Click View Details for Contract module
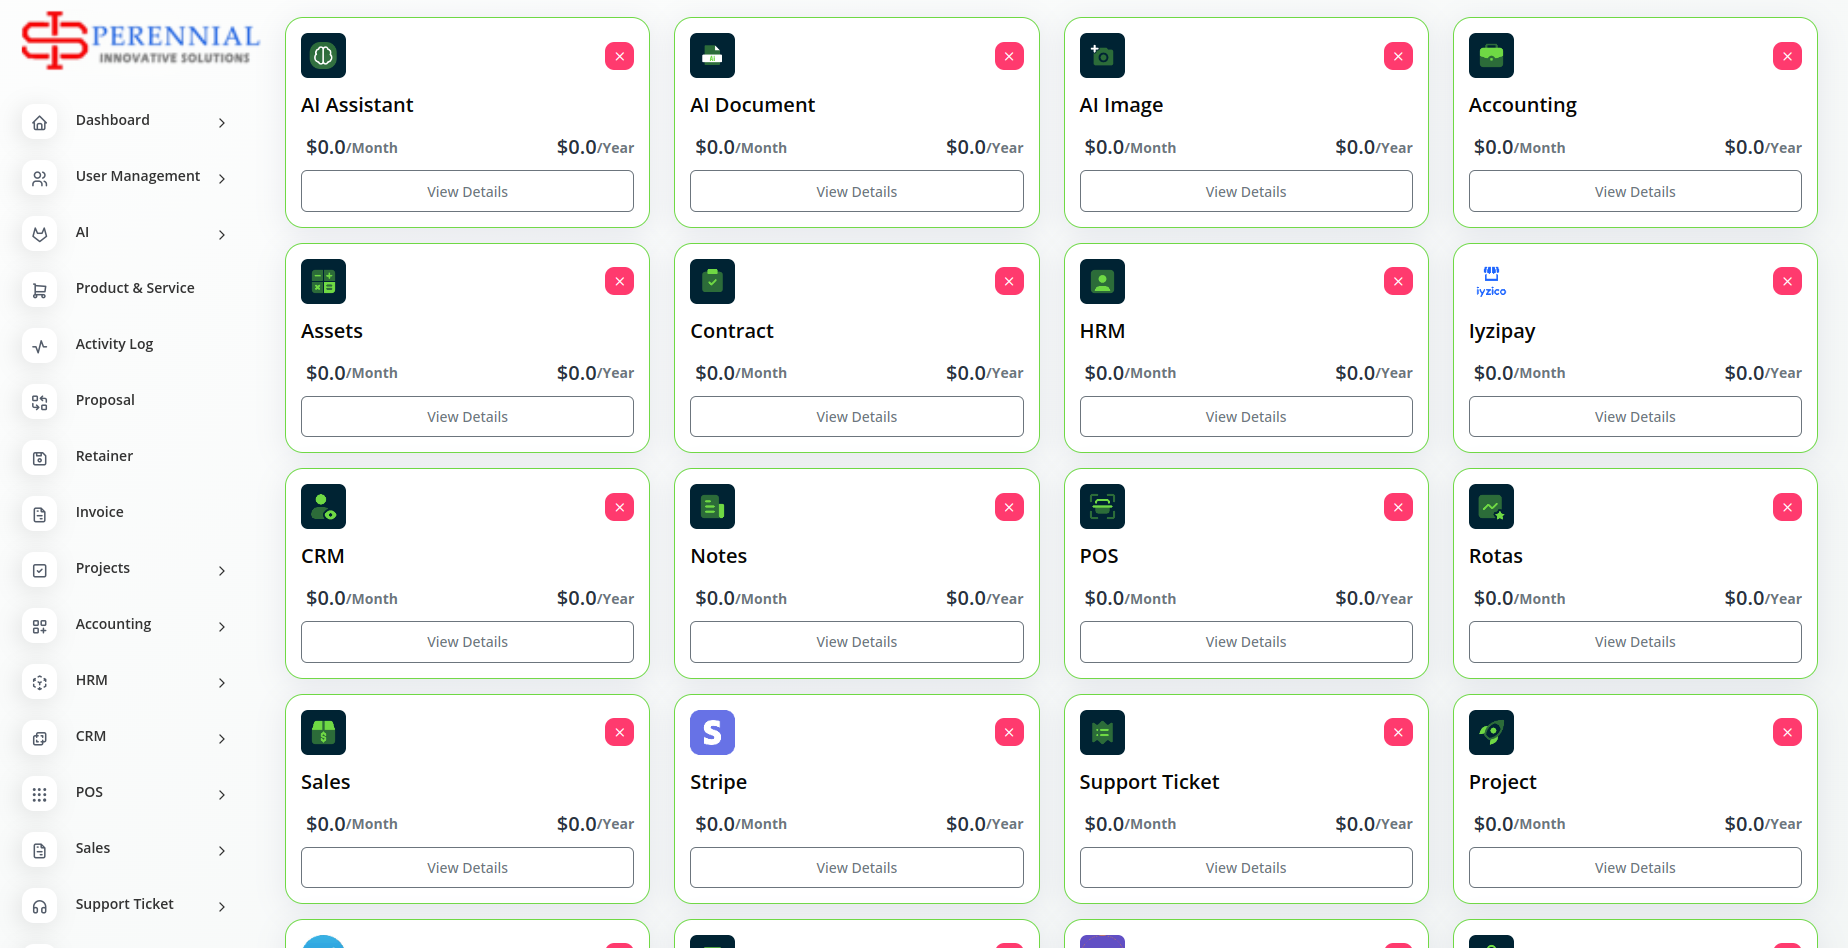 (x=856, y=417)
